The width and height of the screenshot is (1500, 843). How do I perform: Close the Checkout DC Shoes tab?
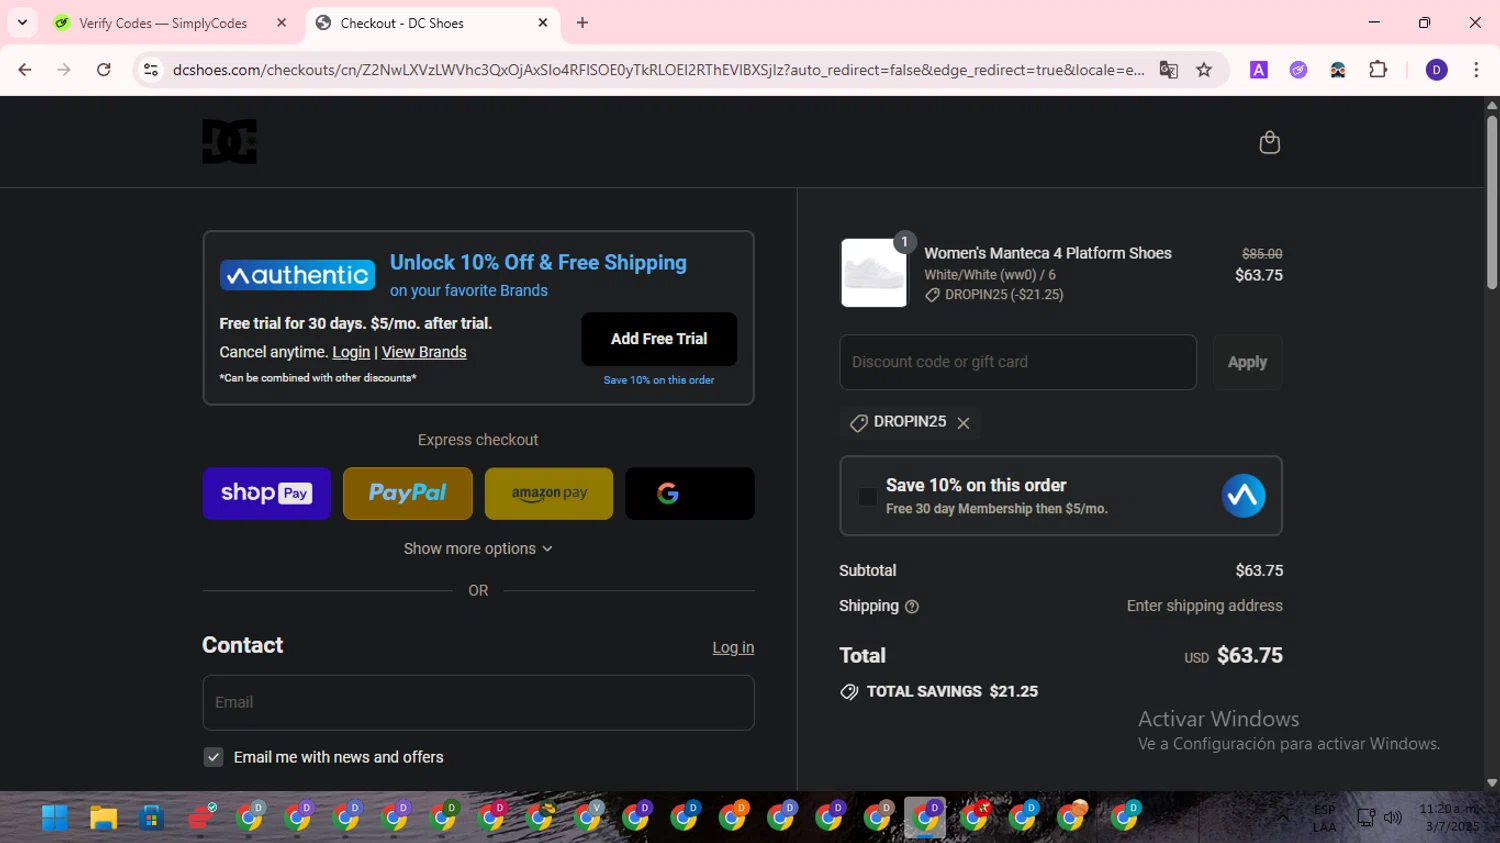pyautogui.click(x=543, y=22)
